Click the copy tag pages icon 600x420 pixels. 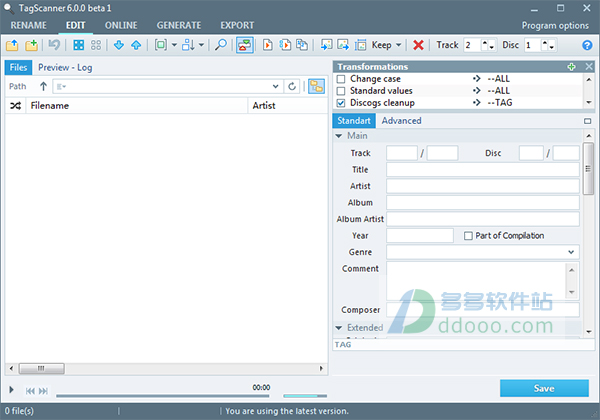click(x=302, y=45)
